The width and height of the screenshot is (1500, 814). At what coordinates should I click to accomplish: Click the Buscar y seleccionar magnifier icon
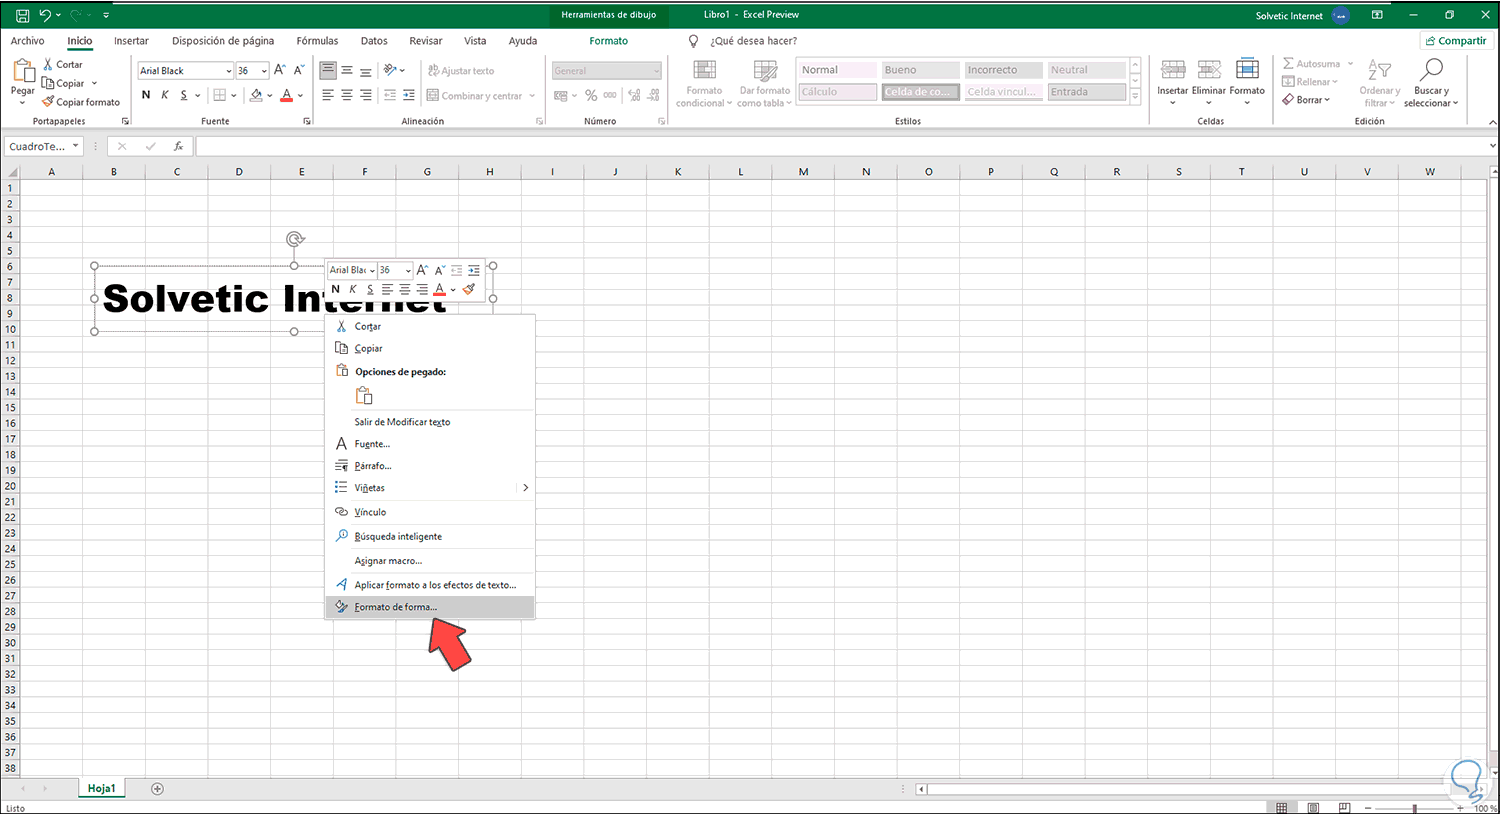coord(1431,69)
